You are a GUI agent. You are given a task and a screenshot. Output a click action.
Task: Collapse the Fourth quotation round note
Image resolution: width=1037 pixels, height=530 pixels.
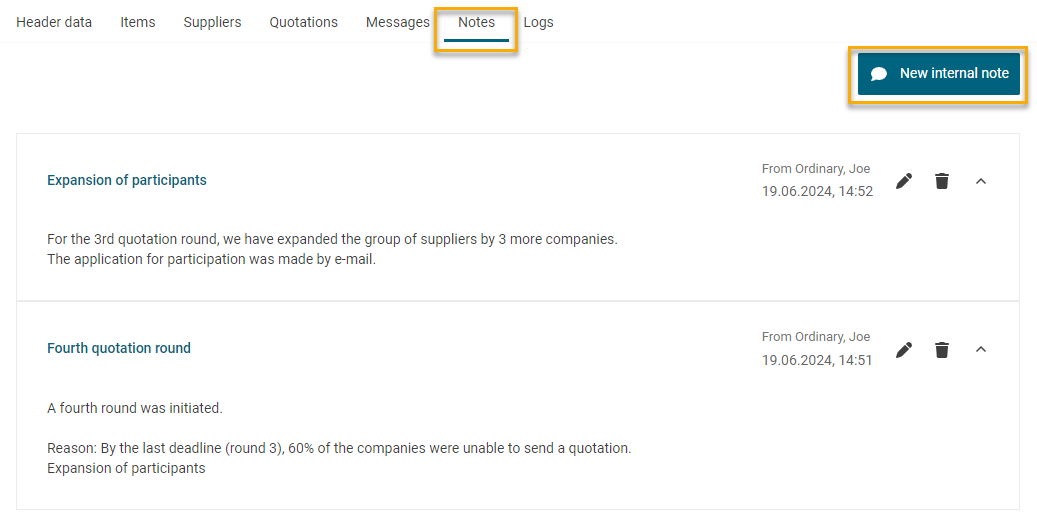pyautogui.click(x=981, y=349)
